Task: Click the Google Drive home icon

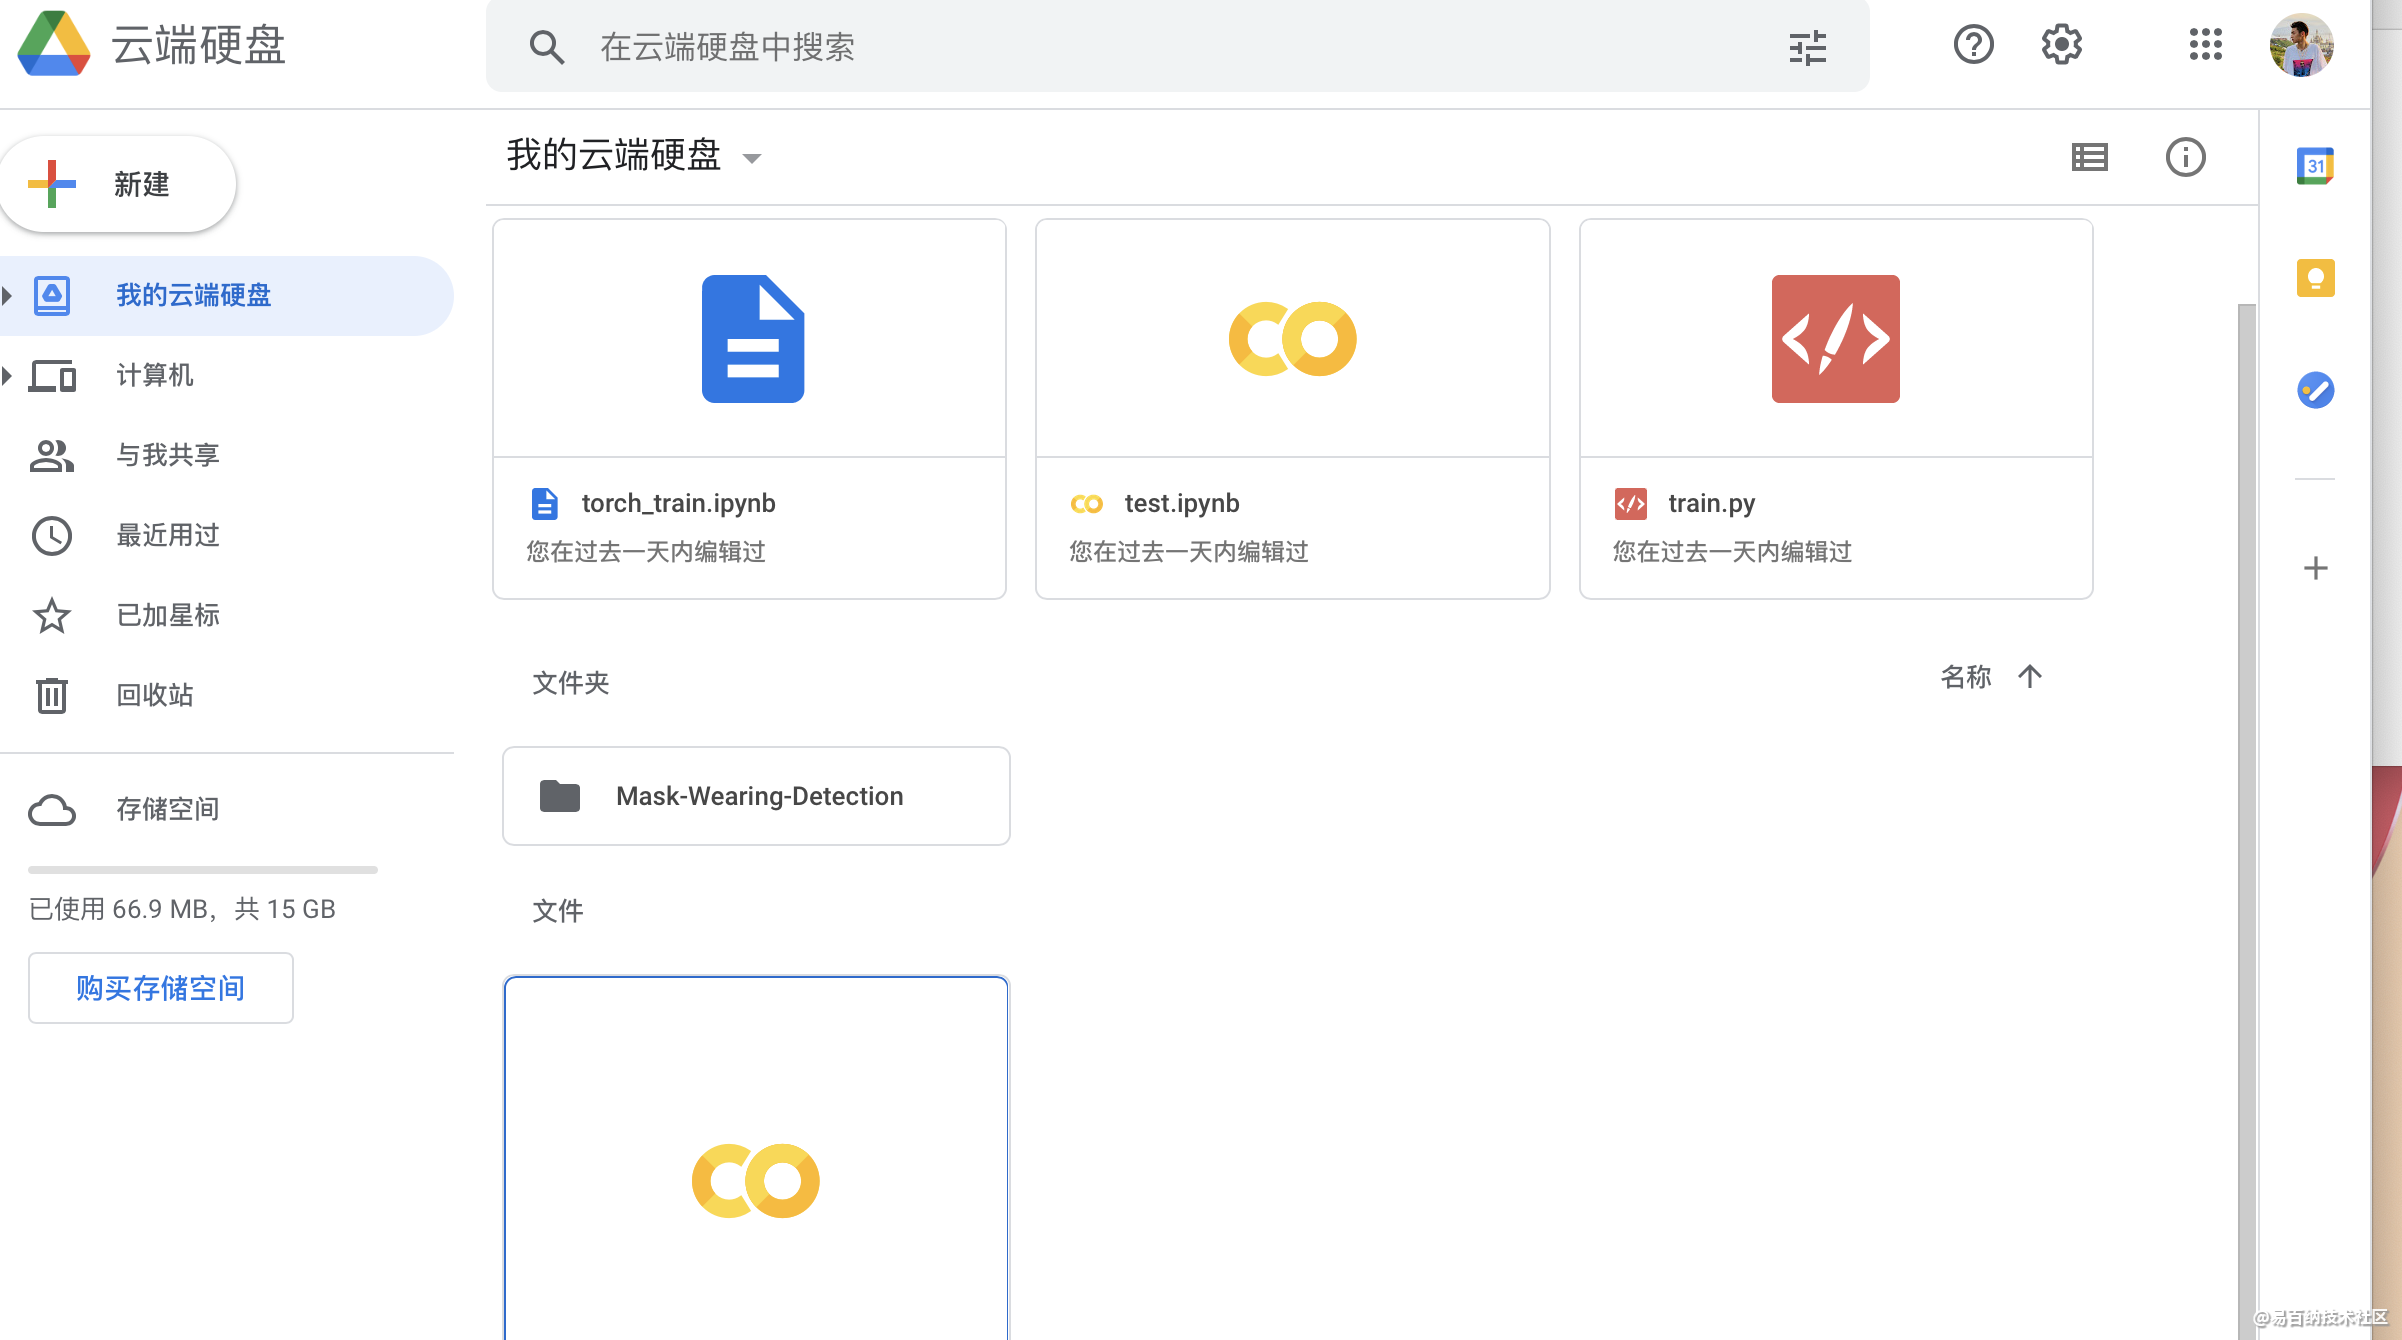Action: coord(51,45)
